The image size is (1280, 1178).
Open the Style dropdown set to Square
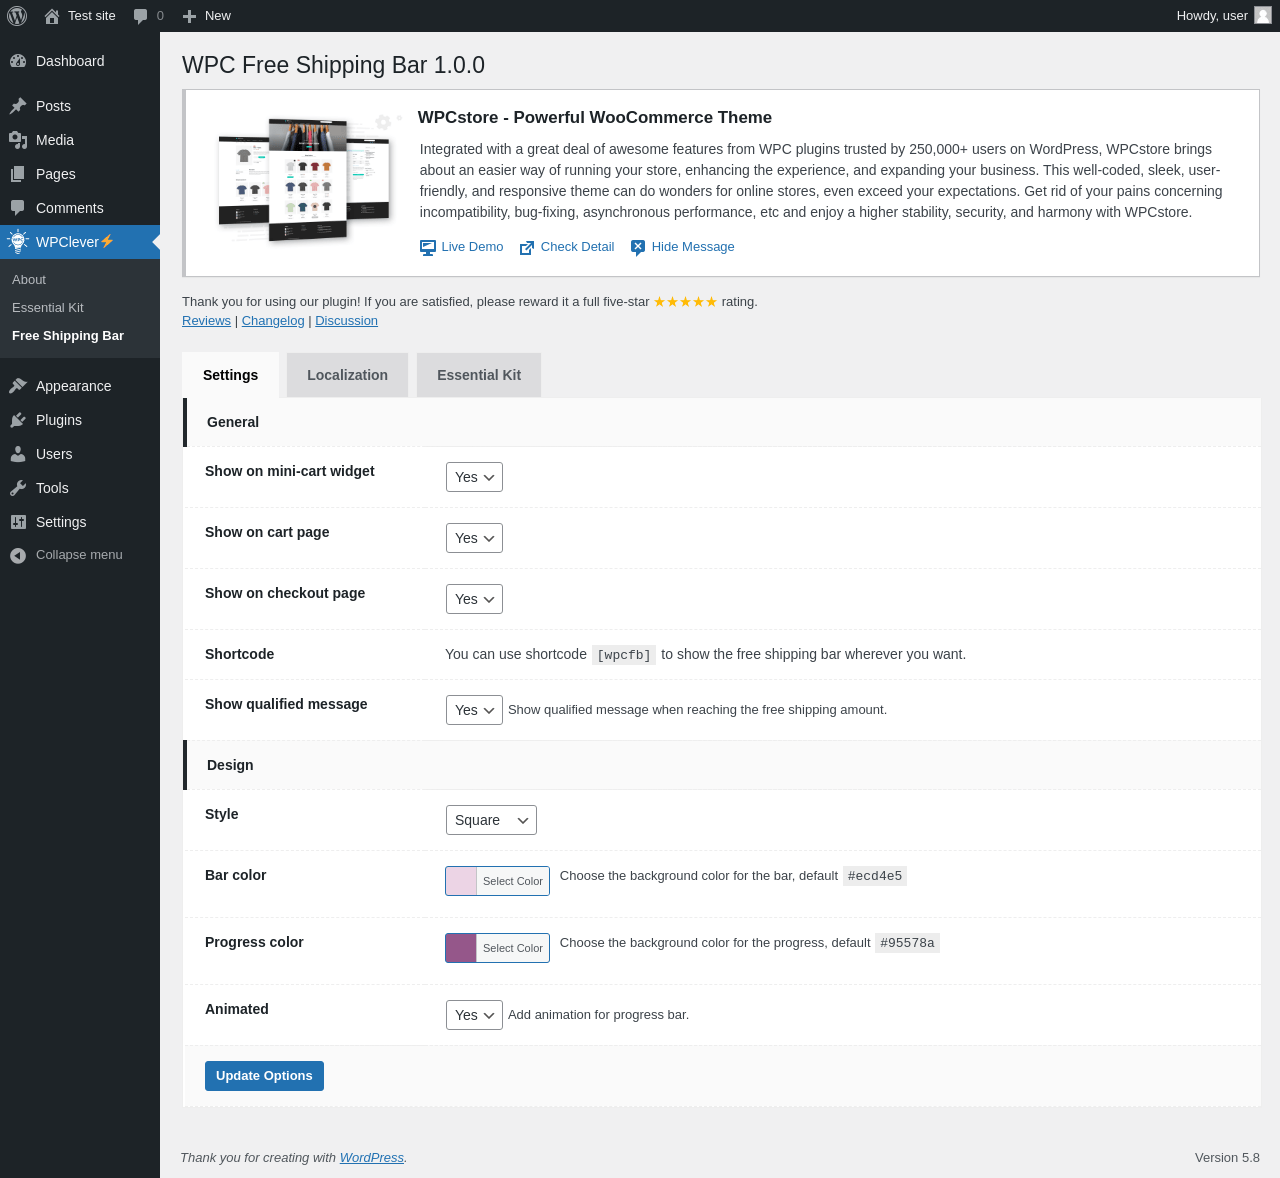click(x=491, y=820)
